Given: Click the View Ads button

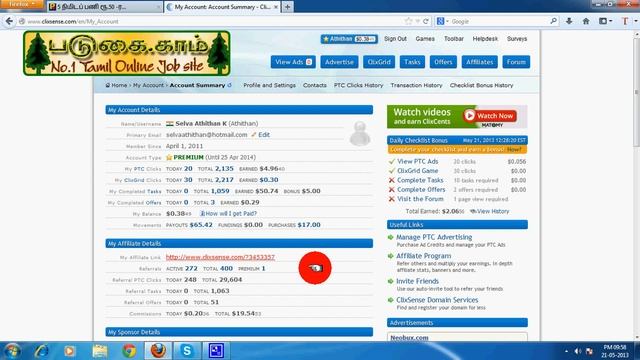Looking at the screenshot, I should [293, 62].
